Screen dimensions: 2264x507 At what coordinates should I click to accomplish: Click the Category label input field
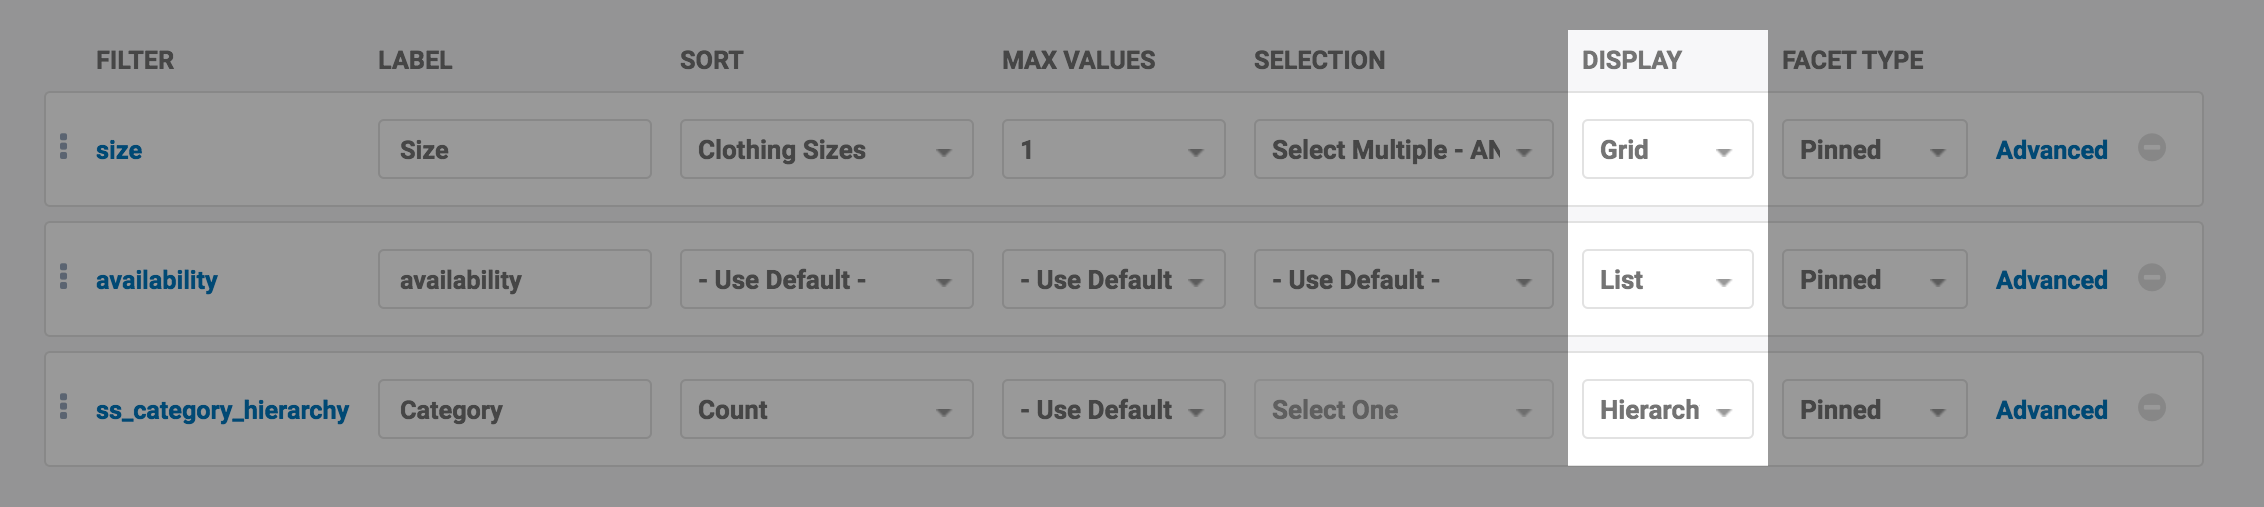pyautogui.click(x=514, y=410)
